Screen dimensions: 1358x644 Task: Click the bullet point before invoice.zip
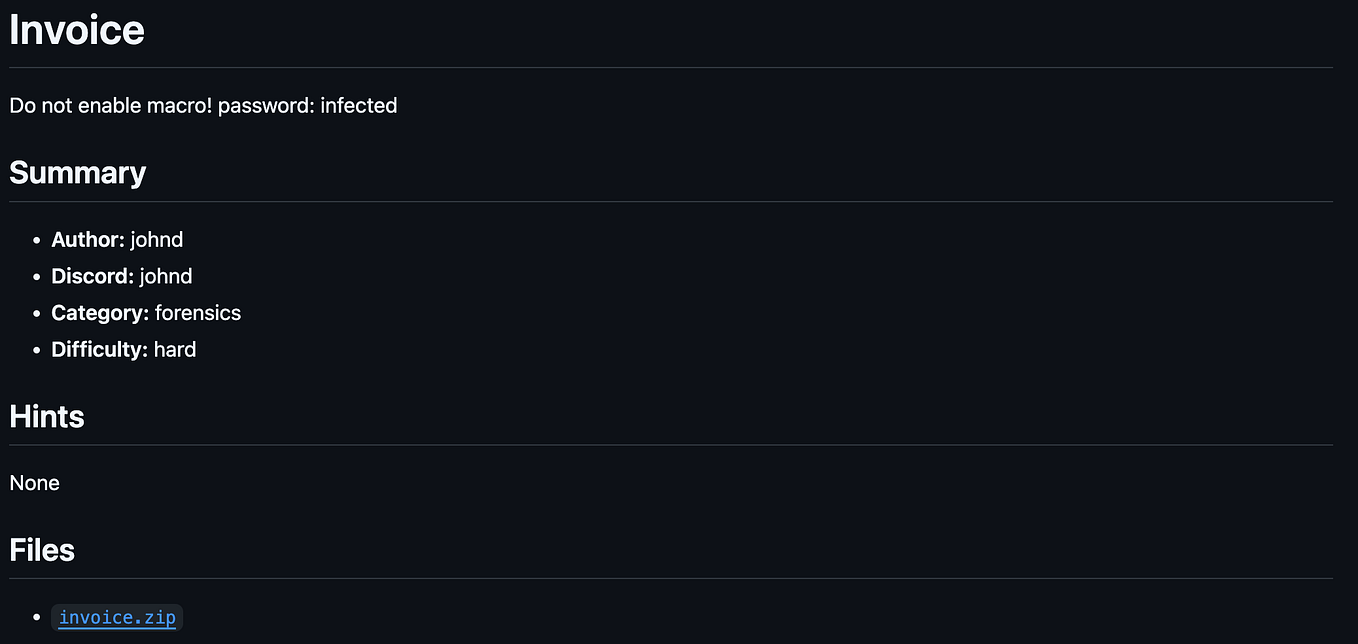coord(38,618)
